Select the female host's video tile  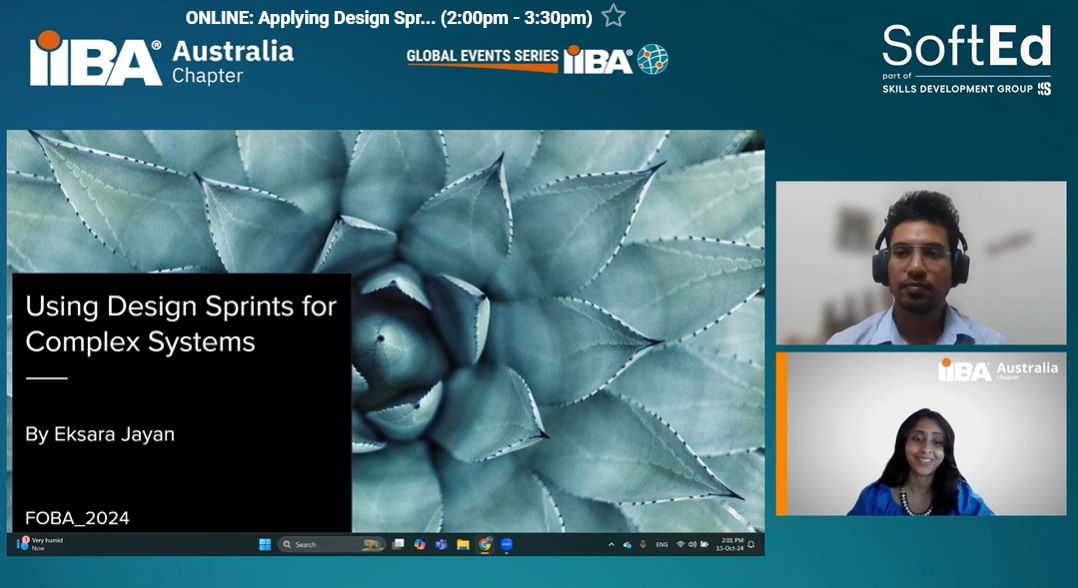click(x=921, y=434)
